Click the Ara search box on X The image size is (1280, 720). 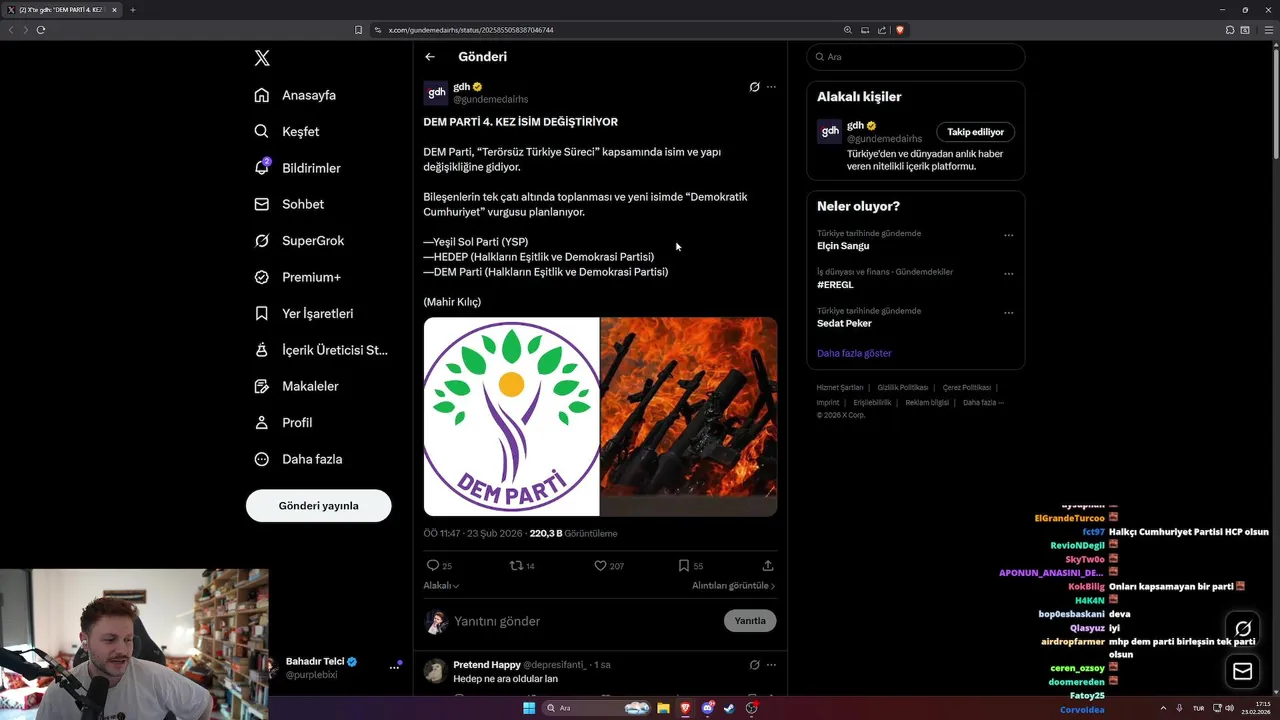pos(916,57)
